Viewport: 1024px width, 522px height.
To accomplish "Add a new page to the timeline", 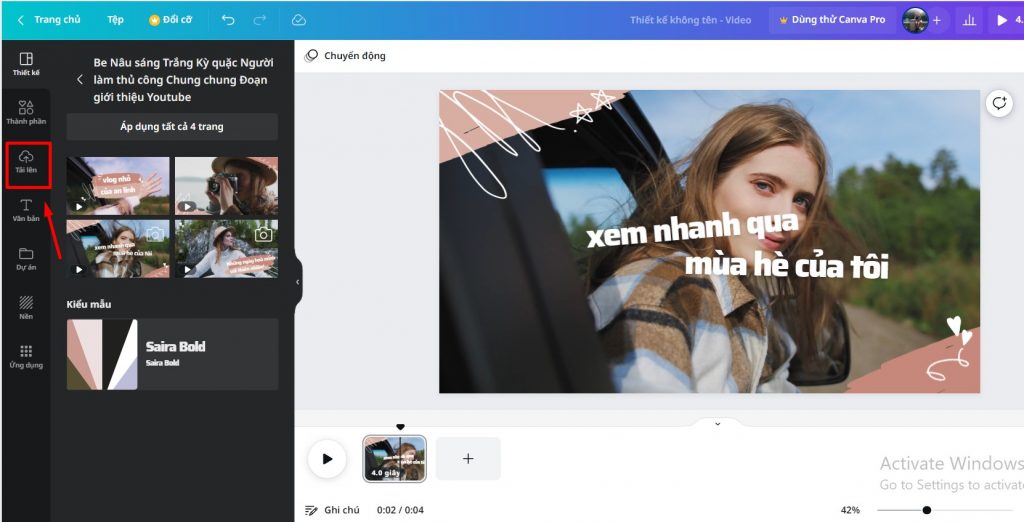I will 468,459.
